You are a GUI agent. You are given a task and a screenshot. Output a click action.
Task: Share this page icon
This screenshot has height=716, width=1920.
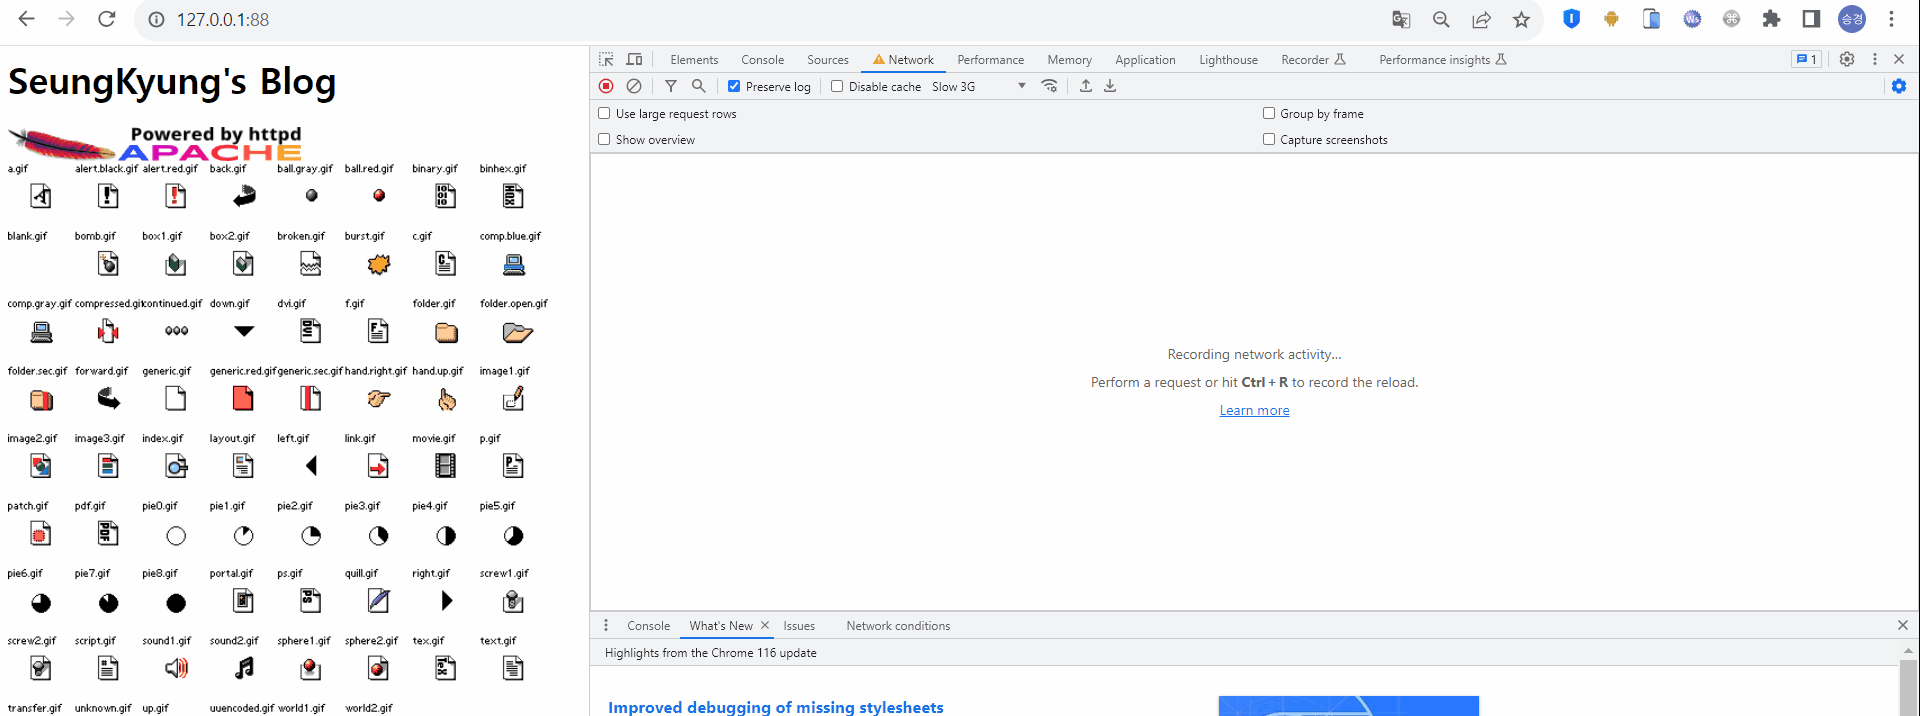coord(1481,19)
